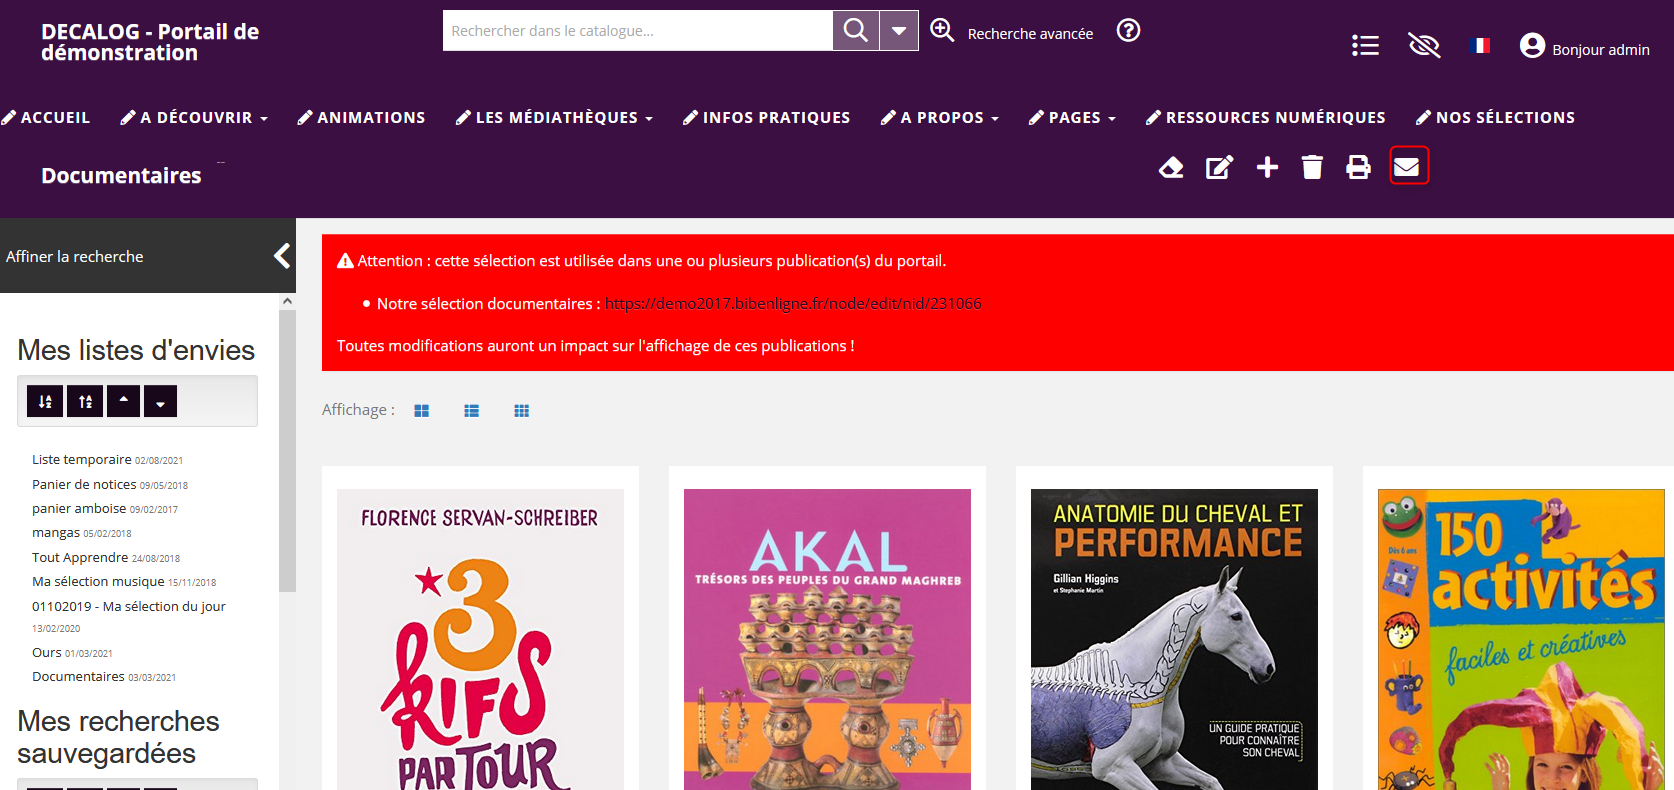Open Liste temporaire list
Viewport: 1674px width, 790px height.
(x=82, y=459)
